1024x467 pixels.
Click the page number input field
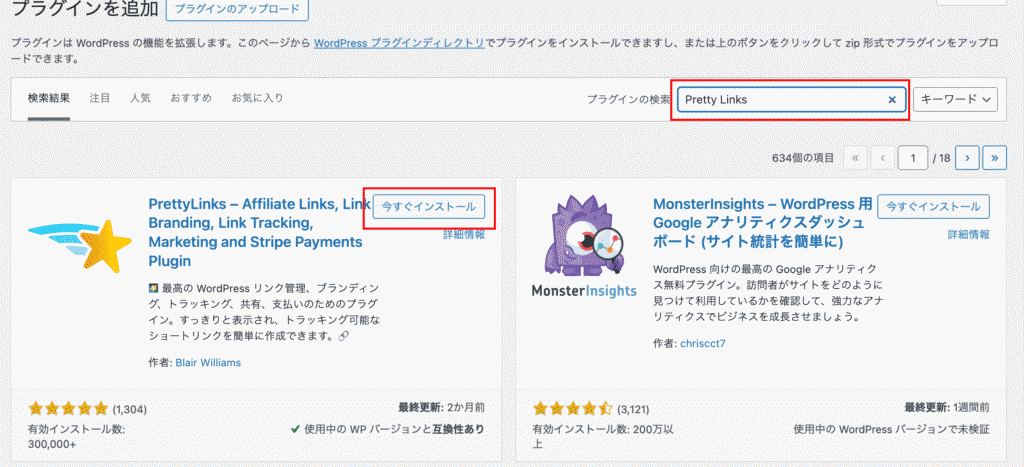912,158
